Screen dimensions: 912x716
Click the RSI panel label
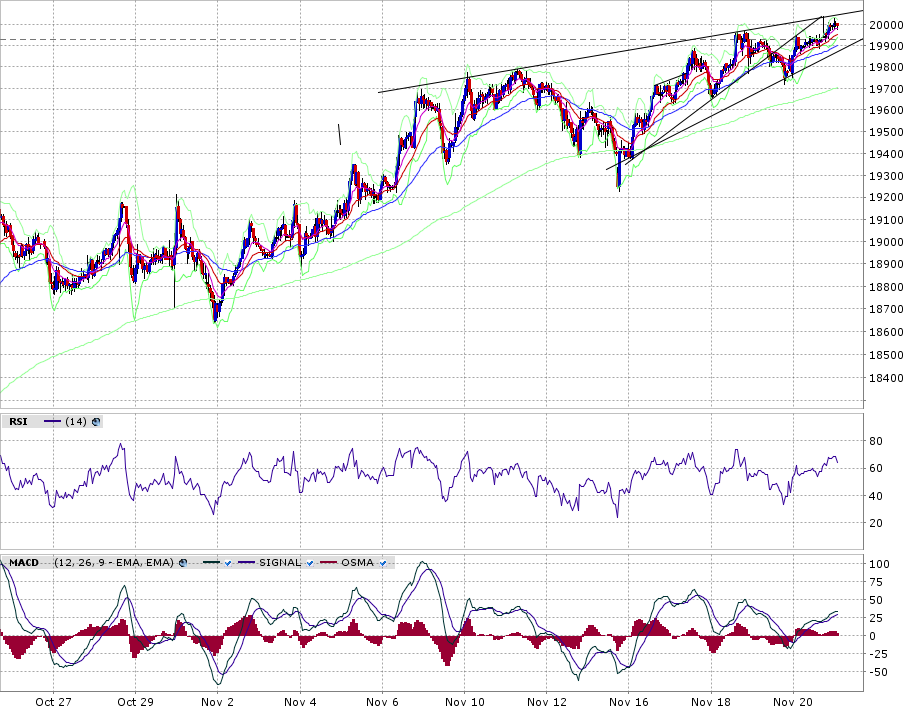[x=18, y=422]
